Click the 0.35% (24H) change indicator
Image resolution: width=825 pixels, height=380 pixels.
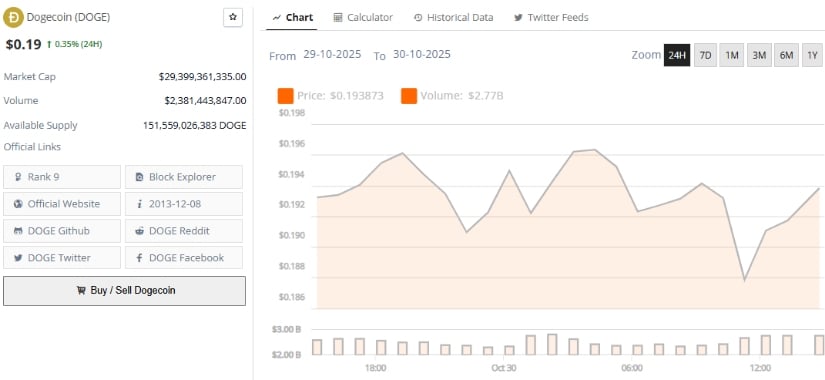[74, 44]
